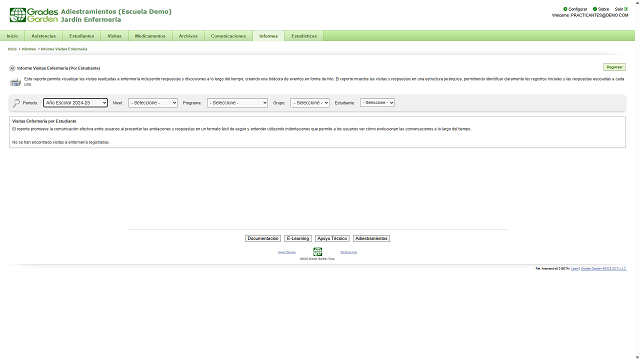This screenshot has height=360, width=640.
Task: Open the Estudiante dropdown
Action: pyautogui.click(x=377, y=102)
